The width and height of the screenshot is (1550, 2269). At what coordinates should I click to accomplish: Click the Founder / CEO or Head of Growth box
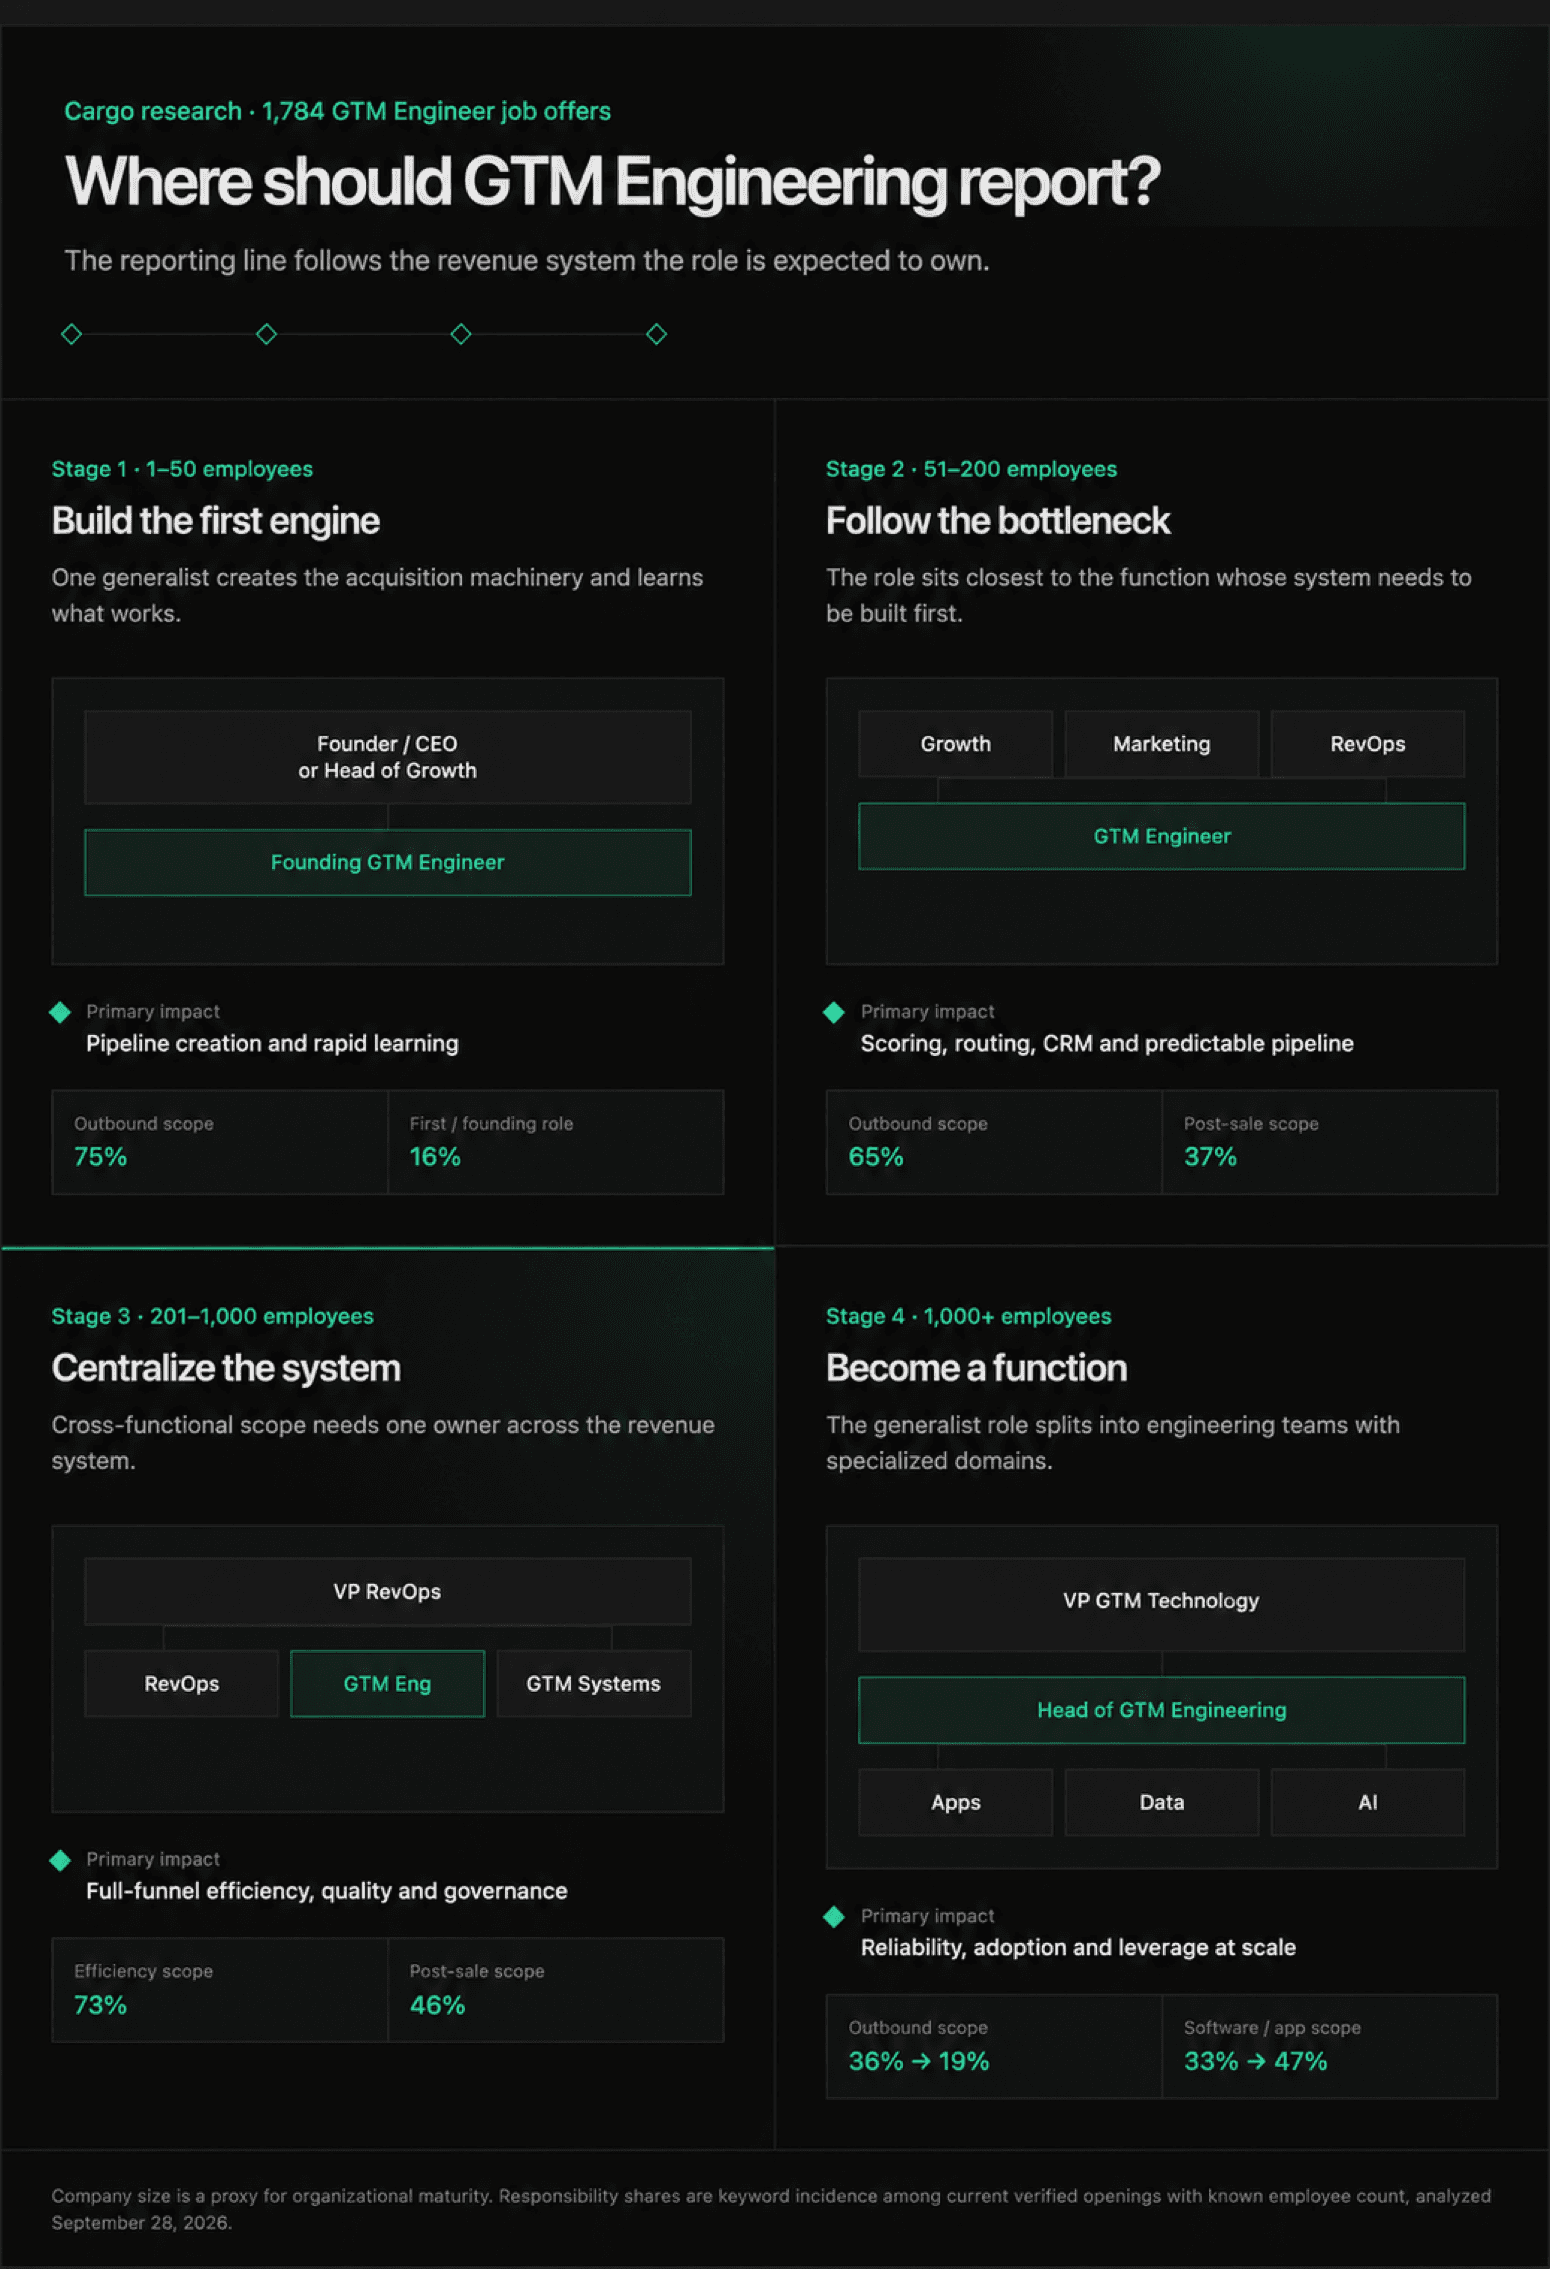pos(388,757)
